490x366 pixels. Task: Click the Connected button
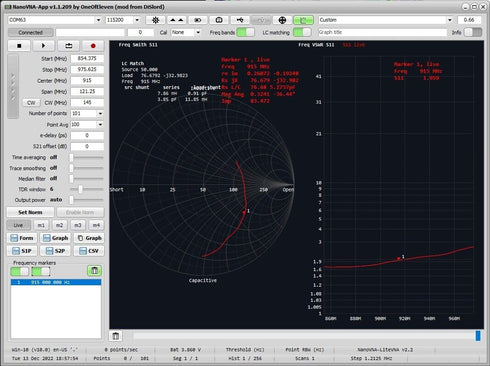pos(30,32)
